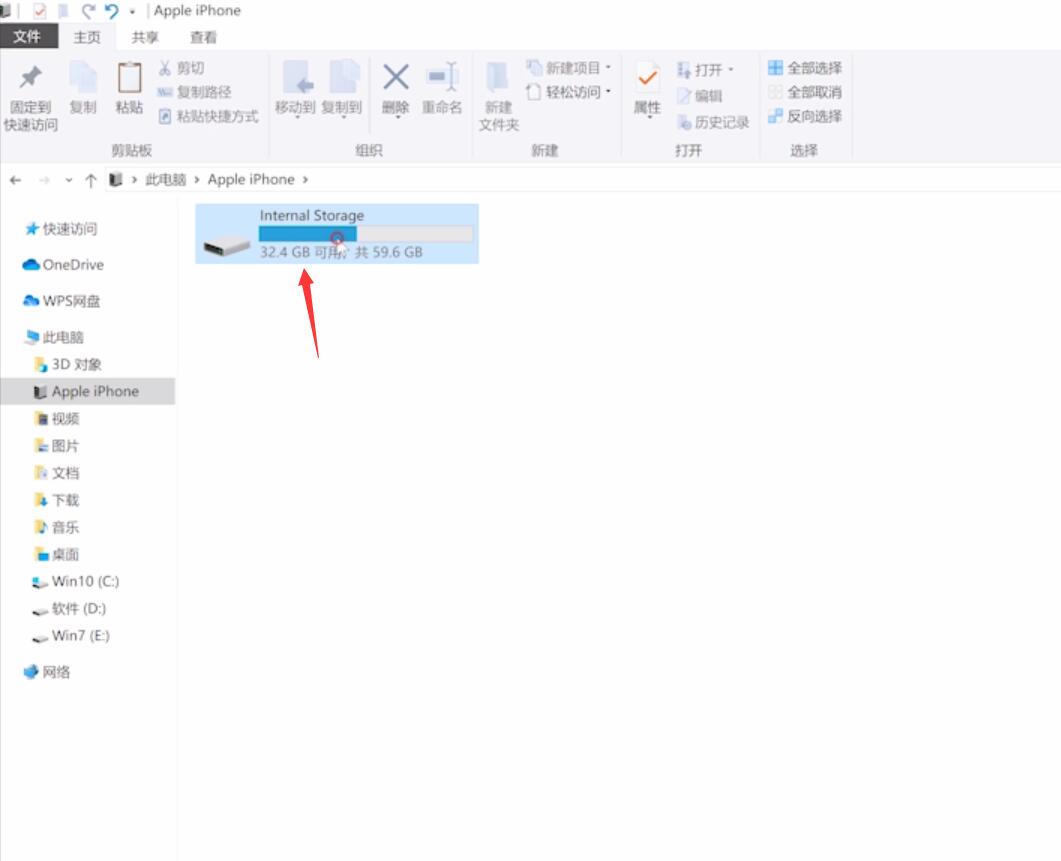Click the New Folder icon
The height and width of the screenshot is (861, 1061).
click(x=497, y=77)
